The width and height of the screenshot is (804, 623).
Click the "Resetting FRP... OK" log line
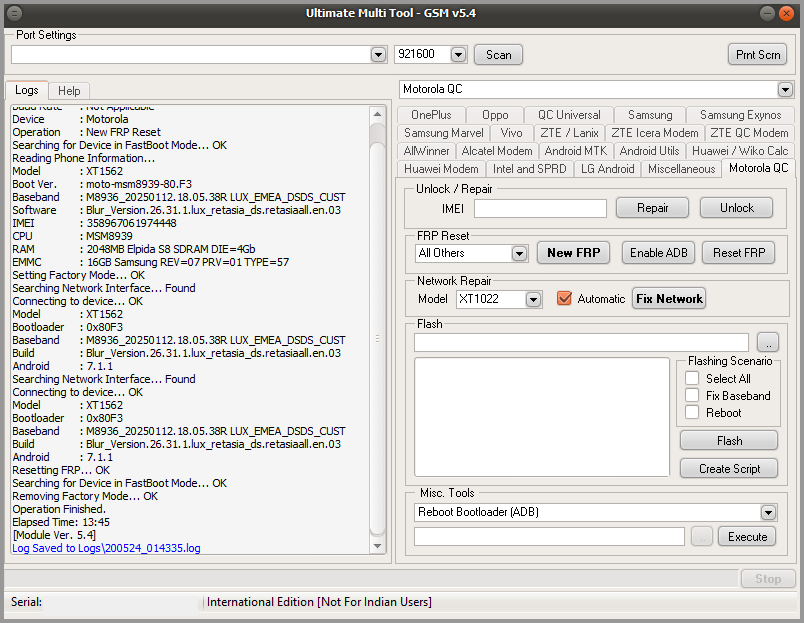coord(61,470)
